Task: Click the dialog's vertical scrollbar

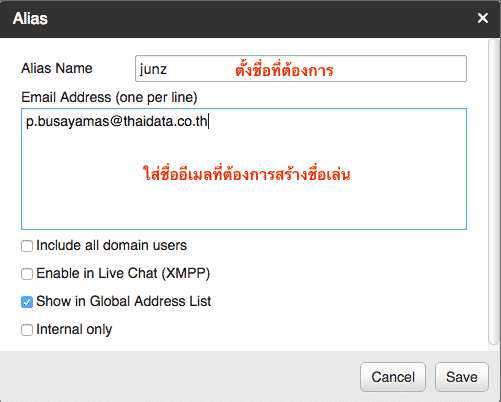Action: 493,192
